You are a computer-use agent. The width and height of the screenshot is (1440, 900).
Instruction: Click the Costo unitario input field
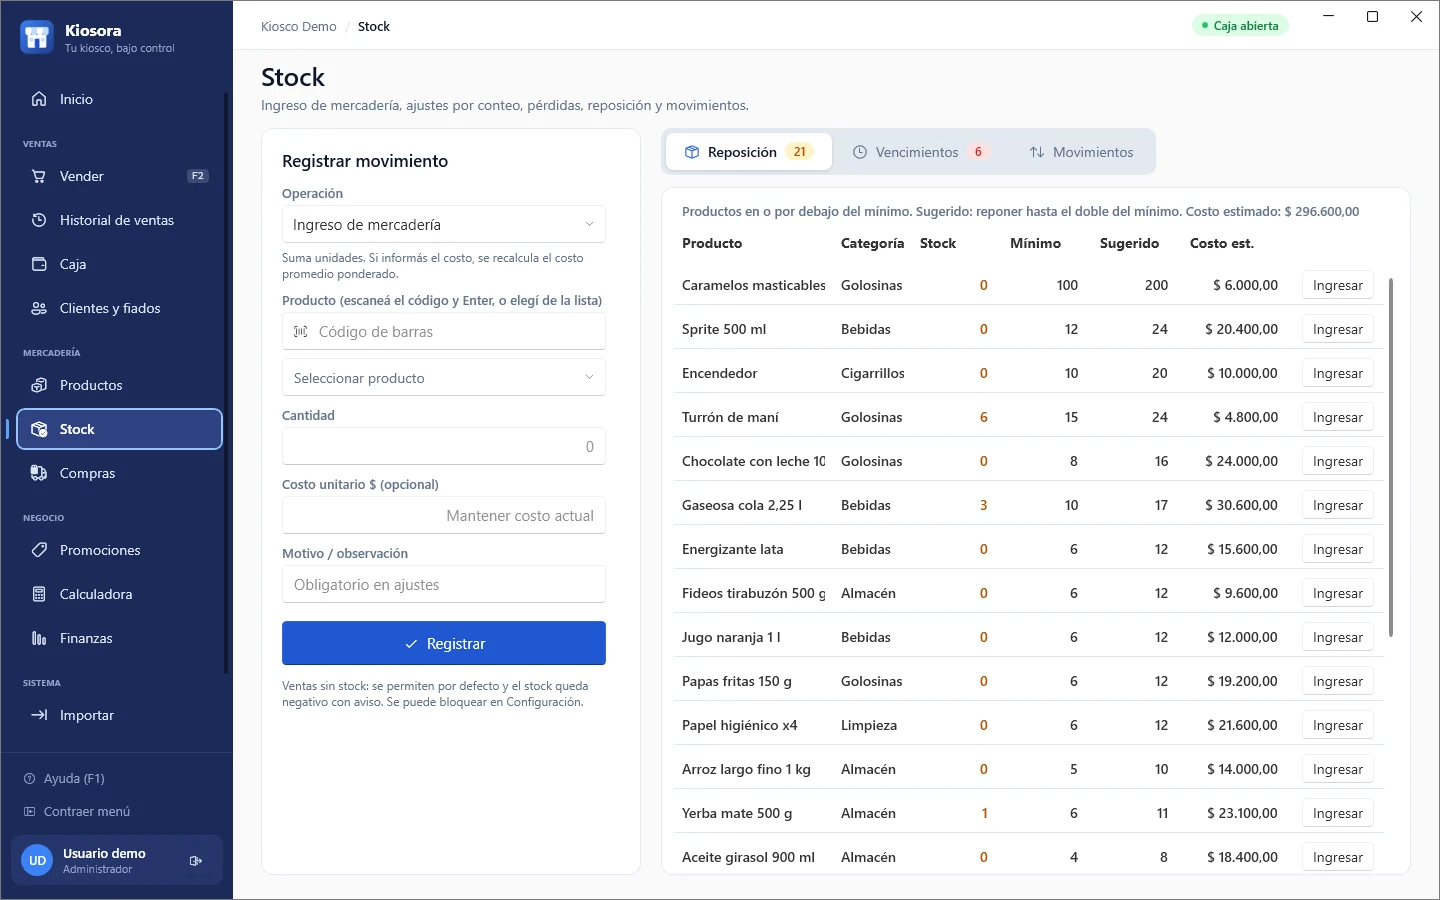[444, 515]
